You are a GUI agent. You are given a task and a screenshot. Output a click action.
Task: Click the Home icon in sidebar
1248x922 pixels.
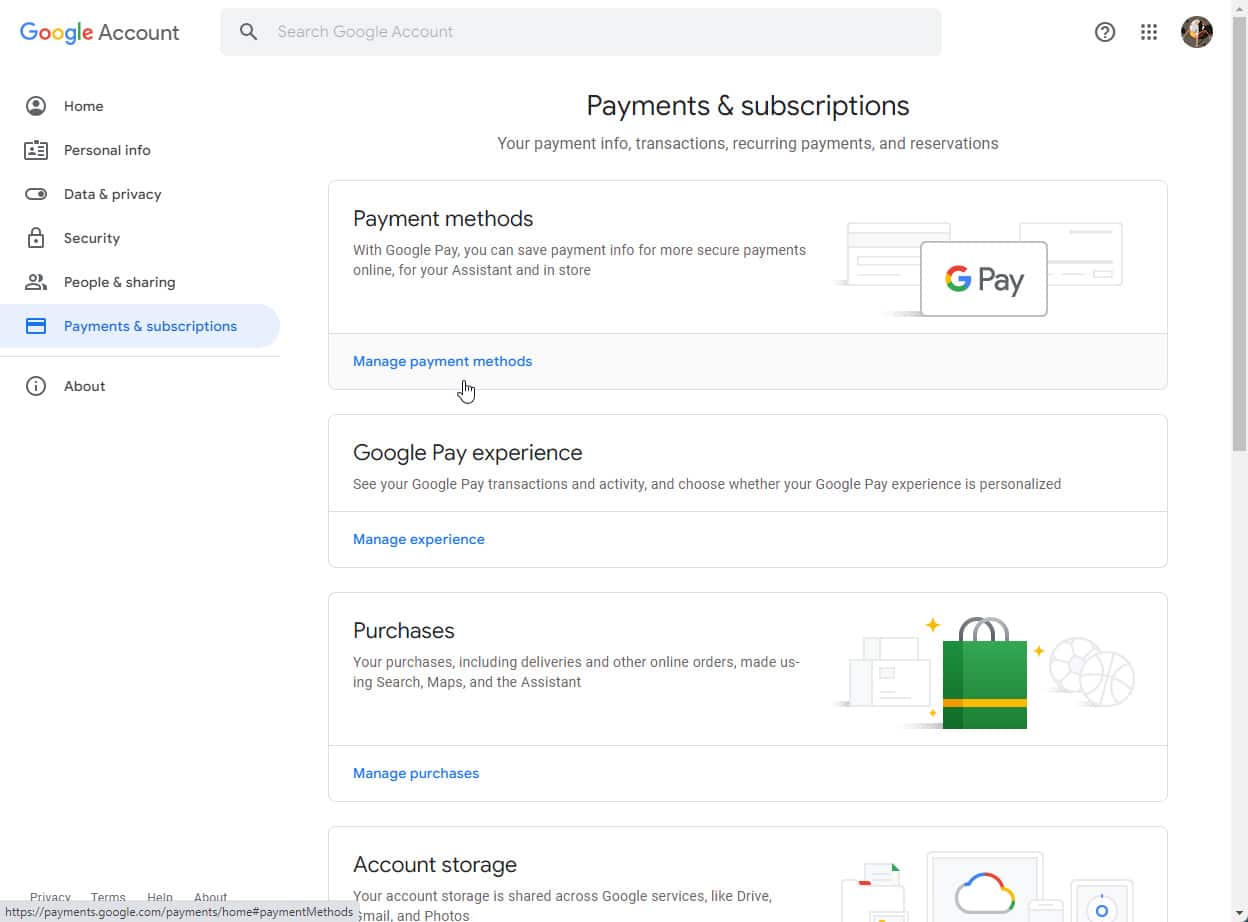point(36,106)
